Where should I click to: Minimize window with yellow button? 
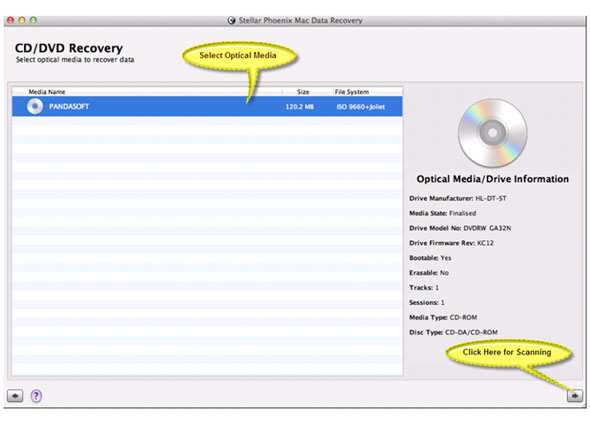click(x=22, y=20)
